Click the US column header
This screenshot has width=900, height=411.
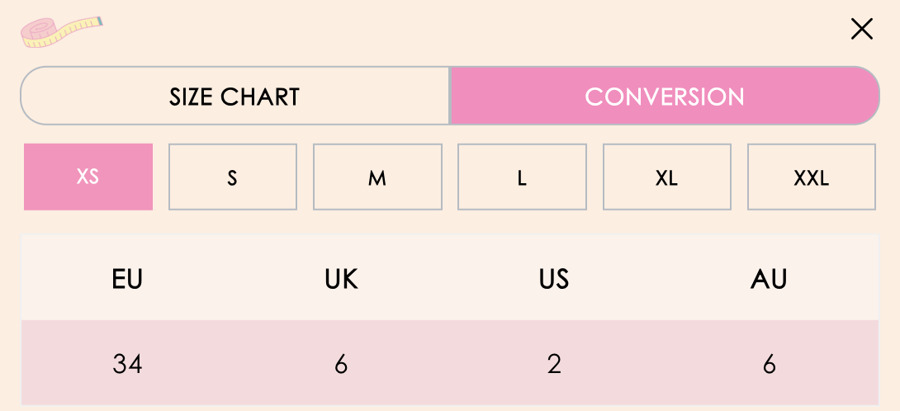(554, 279)
